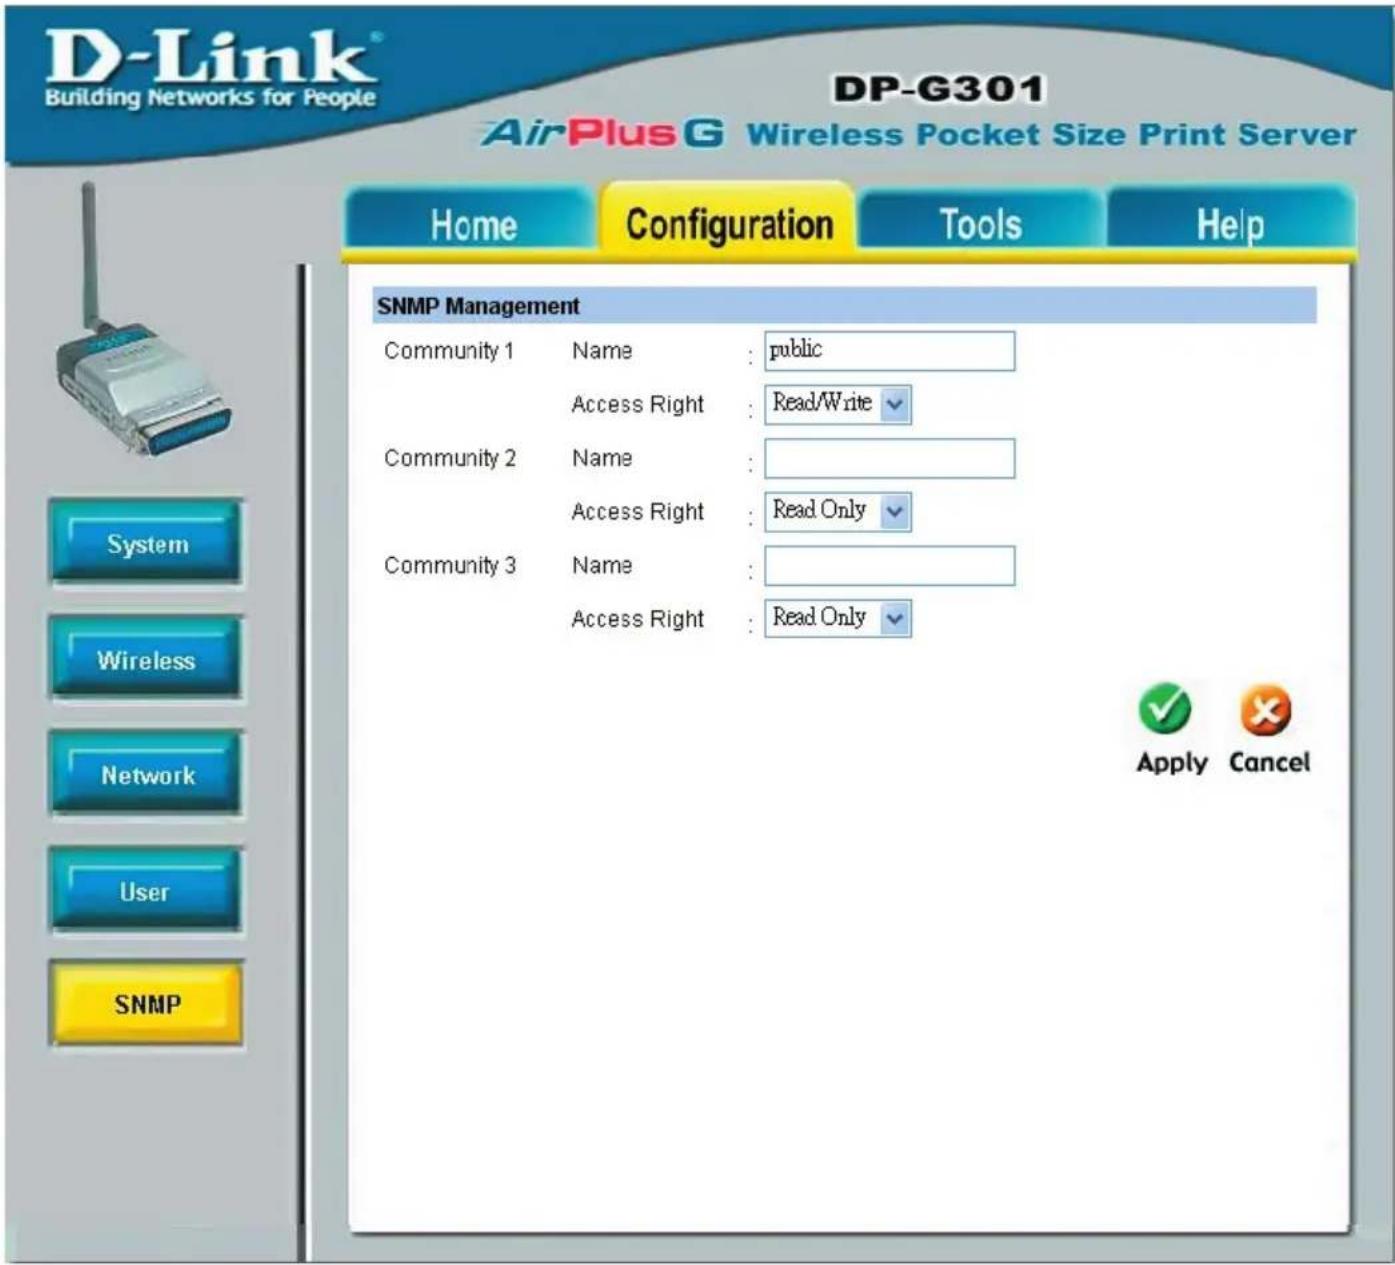Focus the Community 1 Name field
Viewport: 1395px width, 1265px height.
point(890,351)
